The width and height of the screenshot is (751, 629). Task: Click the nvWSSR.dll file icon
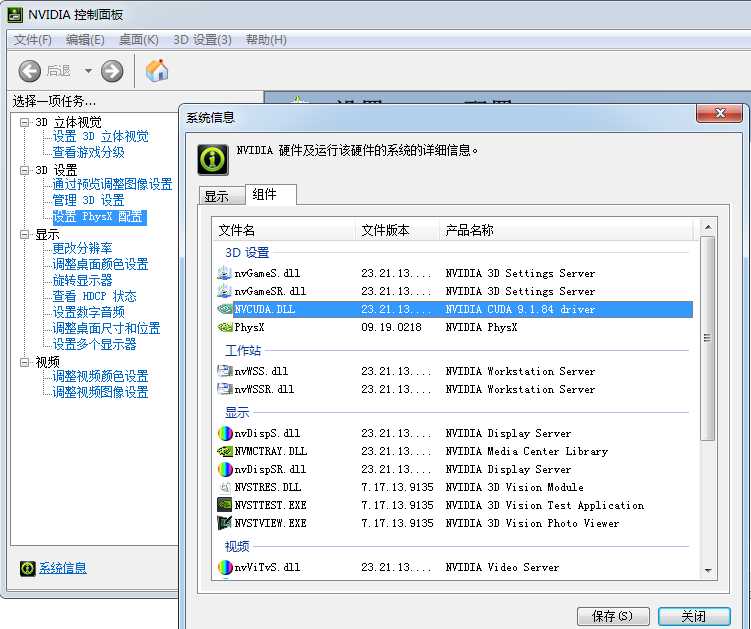(x=225, y=389)
